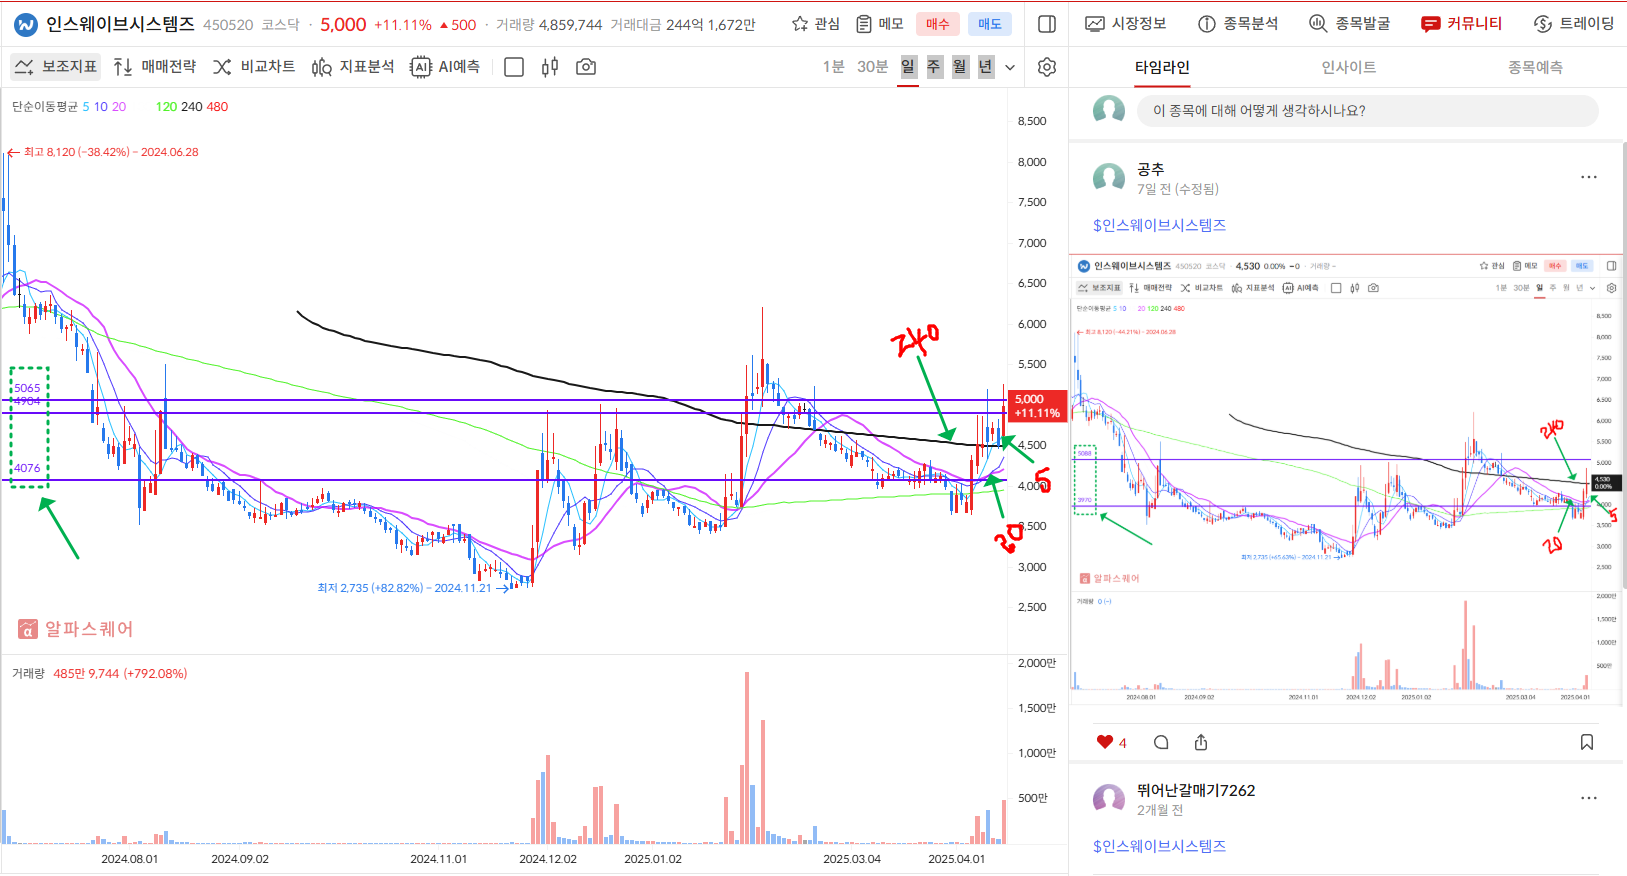Switch to the 타임라인 tab

point(1162,67)
